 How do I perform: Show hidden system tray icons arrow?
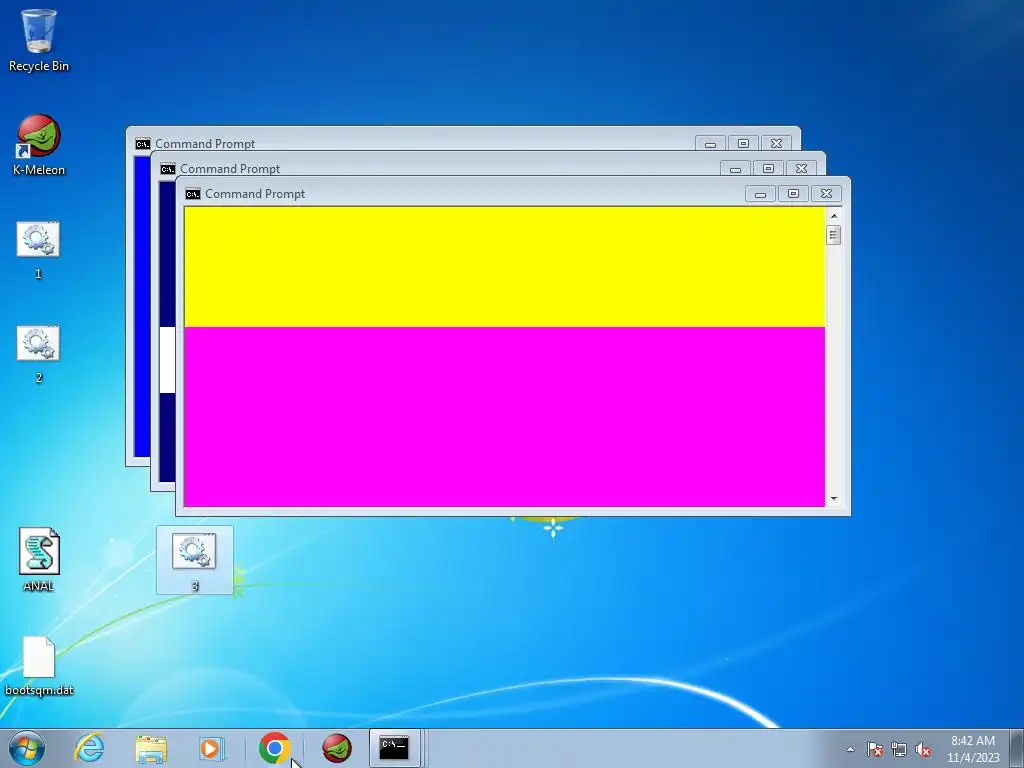click(850, 749)
